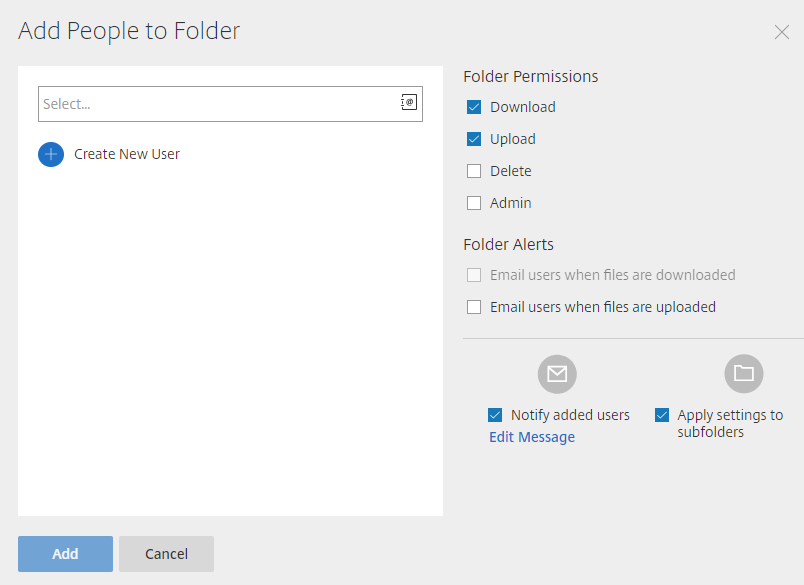The width and height of the screenshot is (804, 585).
Task: Enable the Delete permission checkbox
Action: click(x=474, y=171)
